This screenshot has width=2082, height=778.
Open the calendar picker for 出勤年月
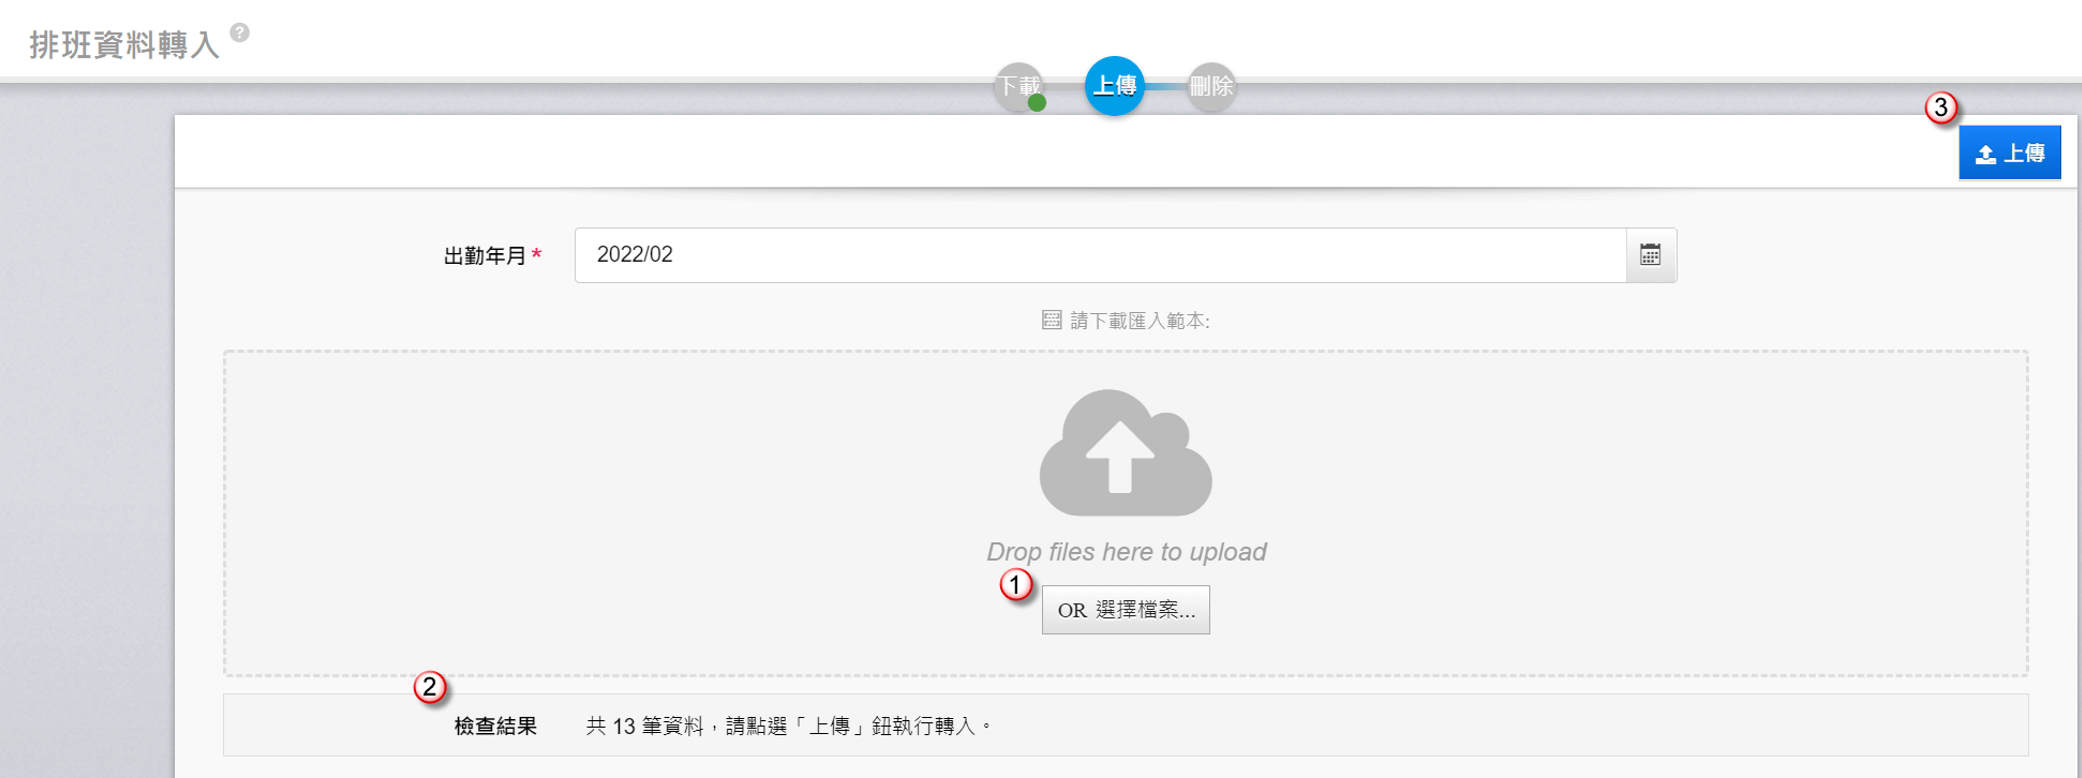[1650, 255]
